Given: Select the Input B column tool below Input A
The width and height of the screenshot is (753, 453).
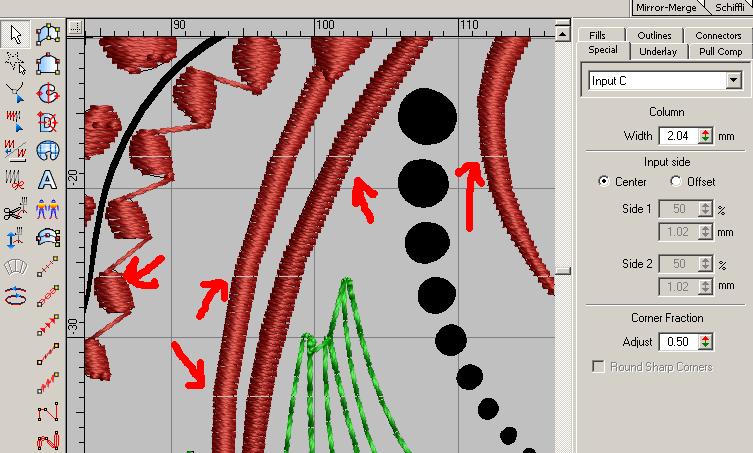Looking at the screenshot, I should 48,63.
